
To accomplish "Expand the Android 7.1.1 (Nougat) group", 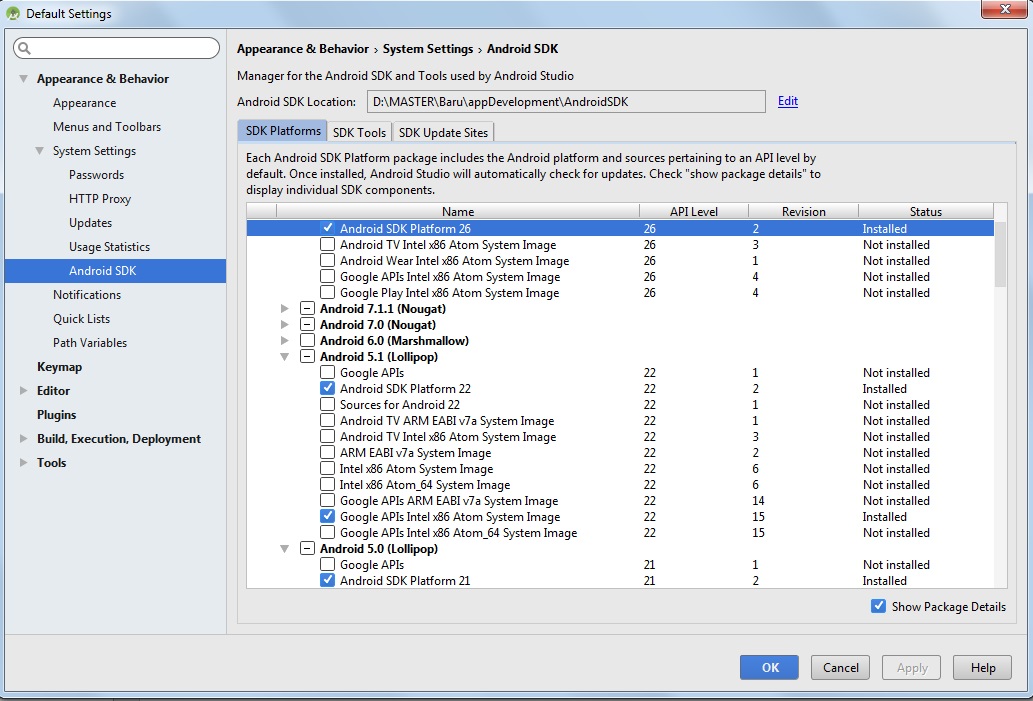I will 286,309.
